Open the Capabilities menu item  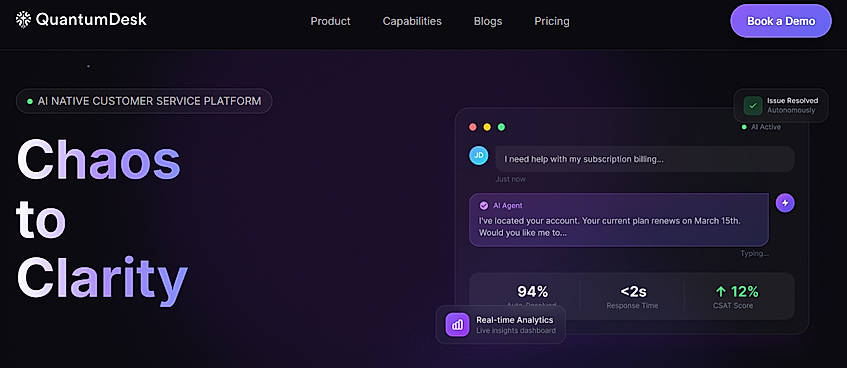coord(412,21)
